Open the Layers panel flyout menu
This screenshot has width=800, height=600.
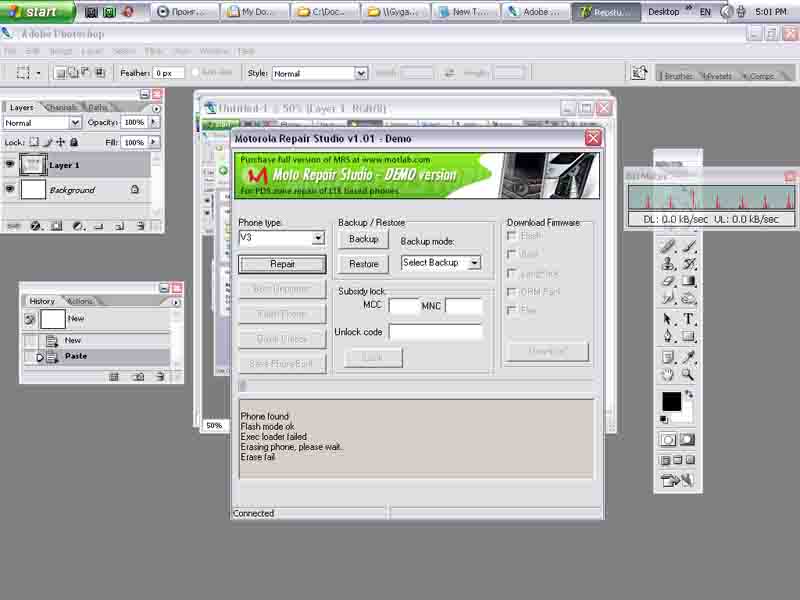(x=156, y=108)
